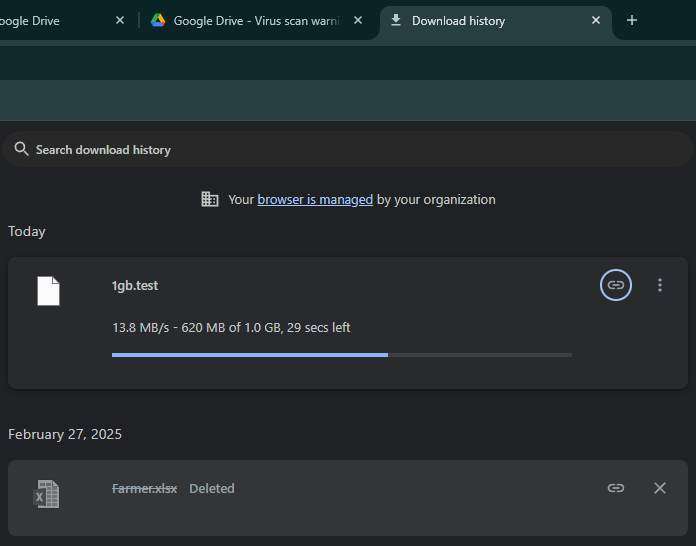
Task: Click the magnifier search icon
Action: (21, 149)
